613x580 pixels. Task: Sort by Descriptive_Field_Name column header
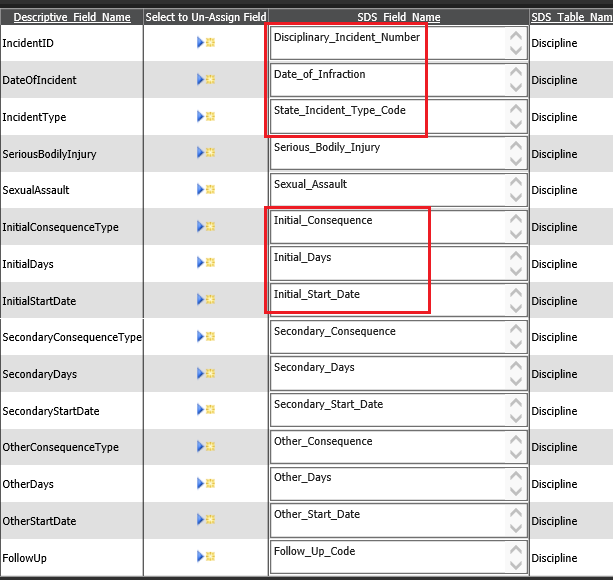(x=71, y=17)
